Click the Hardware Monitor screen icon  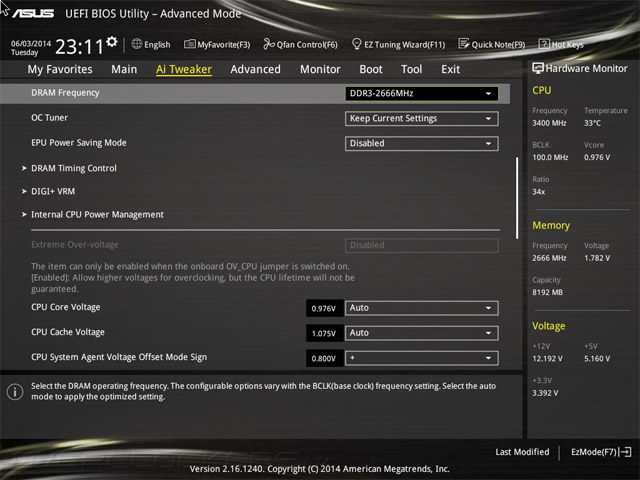(x=538, y=68)
